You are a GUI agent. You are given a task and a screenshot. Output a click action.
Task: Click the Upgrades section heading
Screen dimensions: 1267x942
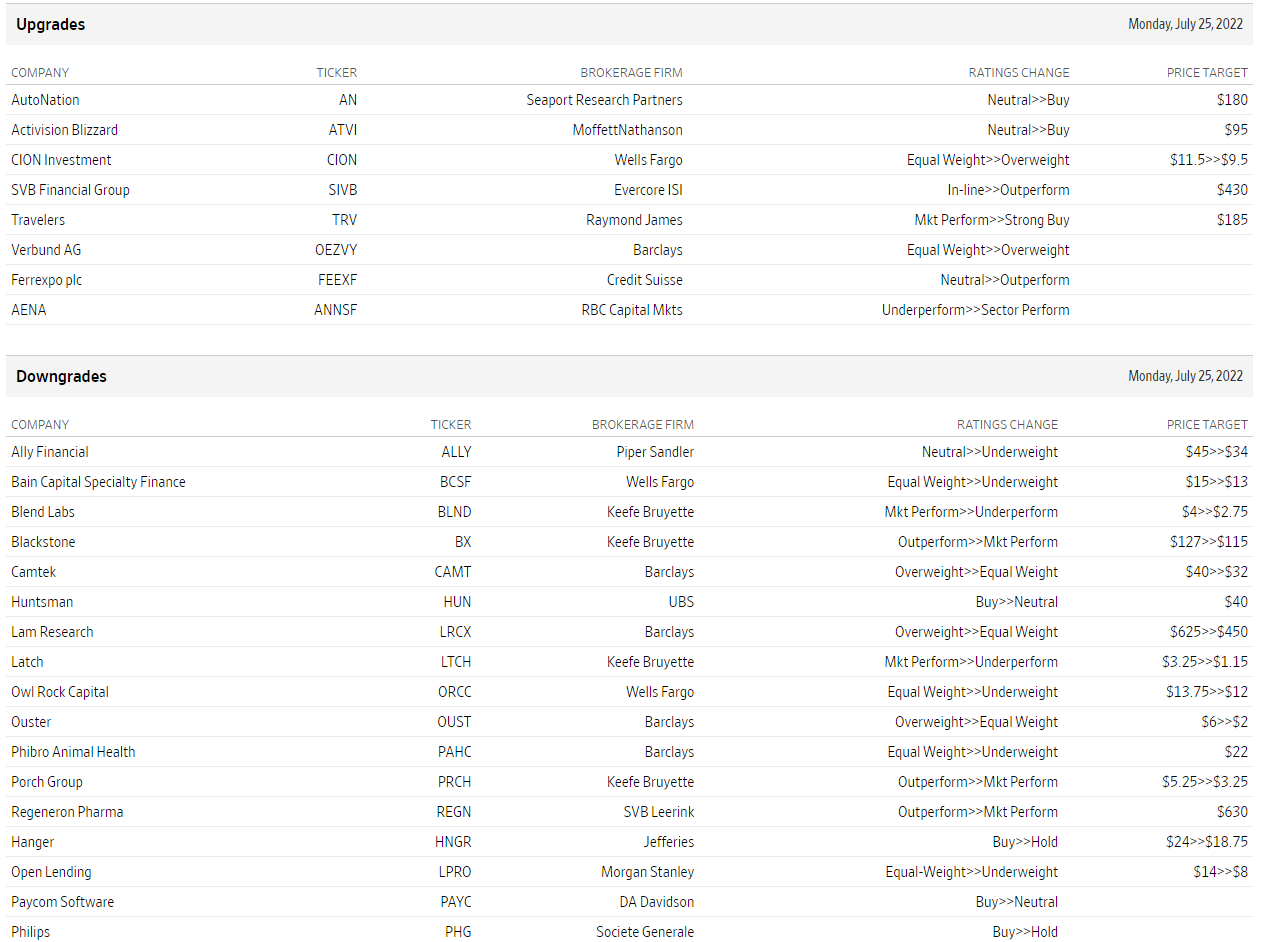(x=51, y=24)
